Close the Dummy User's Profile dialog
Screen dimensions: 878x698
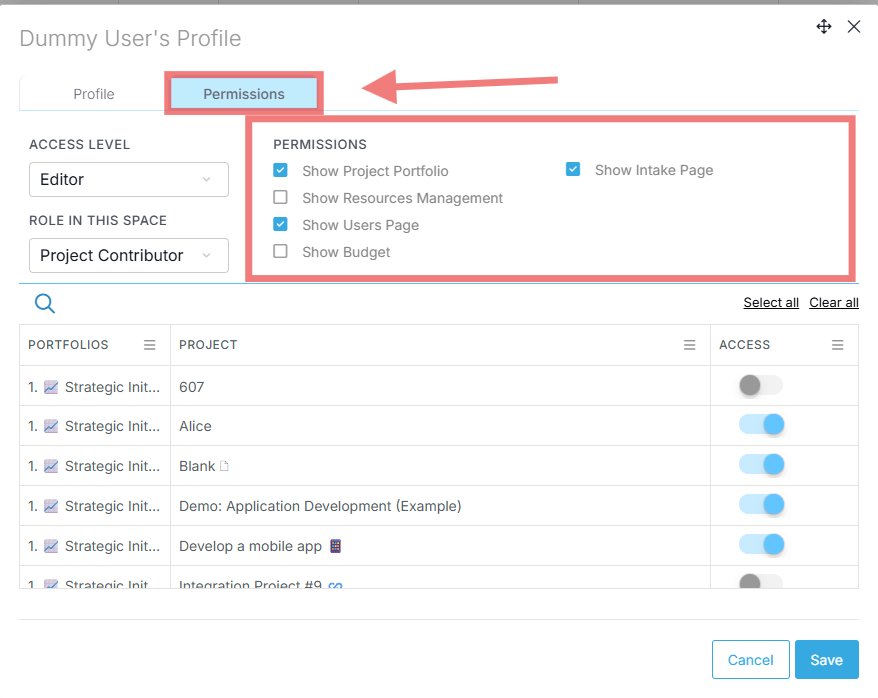click(x=854, y=27)
